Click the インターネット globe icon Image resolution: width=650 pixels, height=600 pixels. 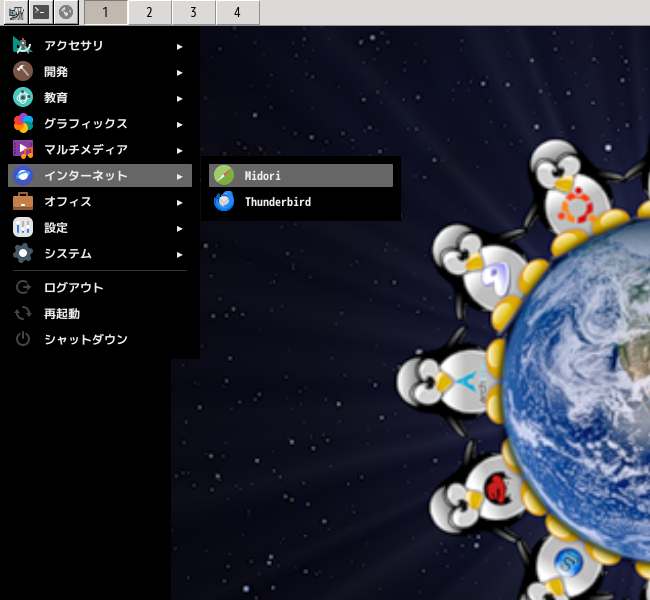click(23, 175)
